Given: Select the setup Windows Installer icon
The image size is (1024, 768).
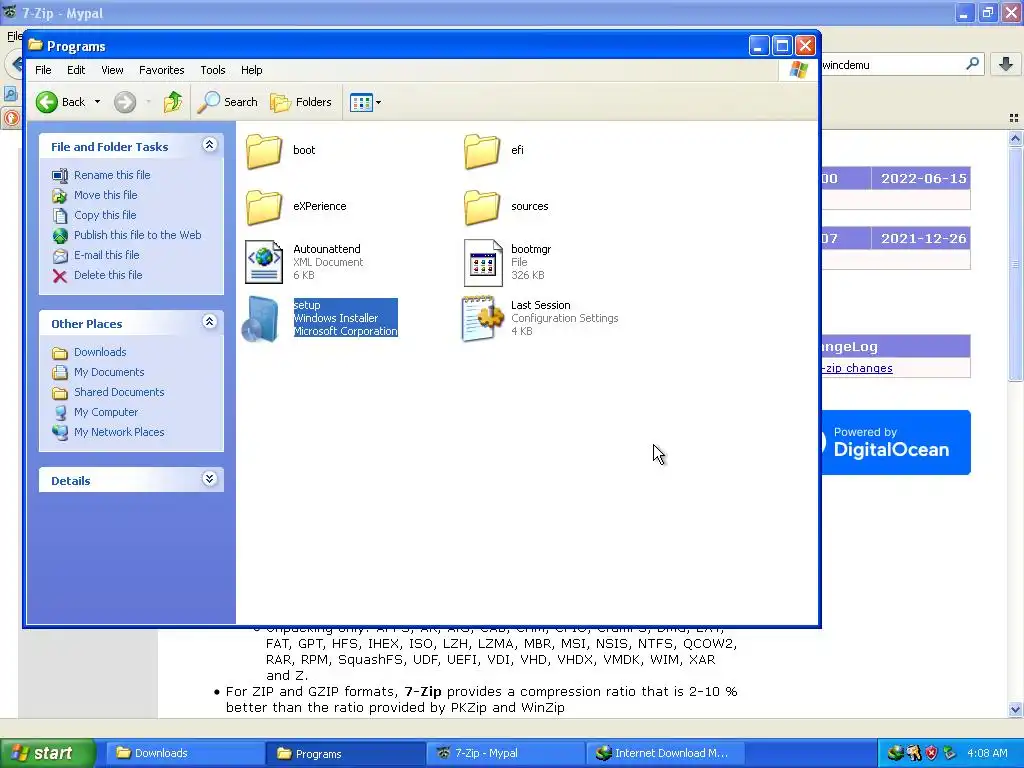Looking at the screenshot, I should pos(261,319).
